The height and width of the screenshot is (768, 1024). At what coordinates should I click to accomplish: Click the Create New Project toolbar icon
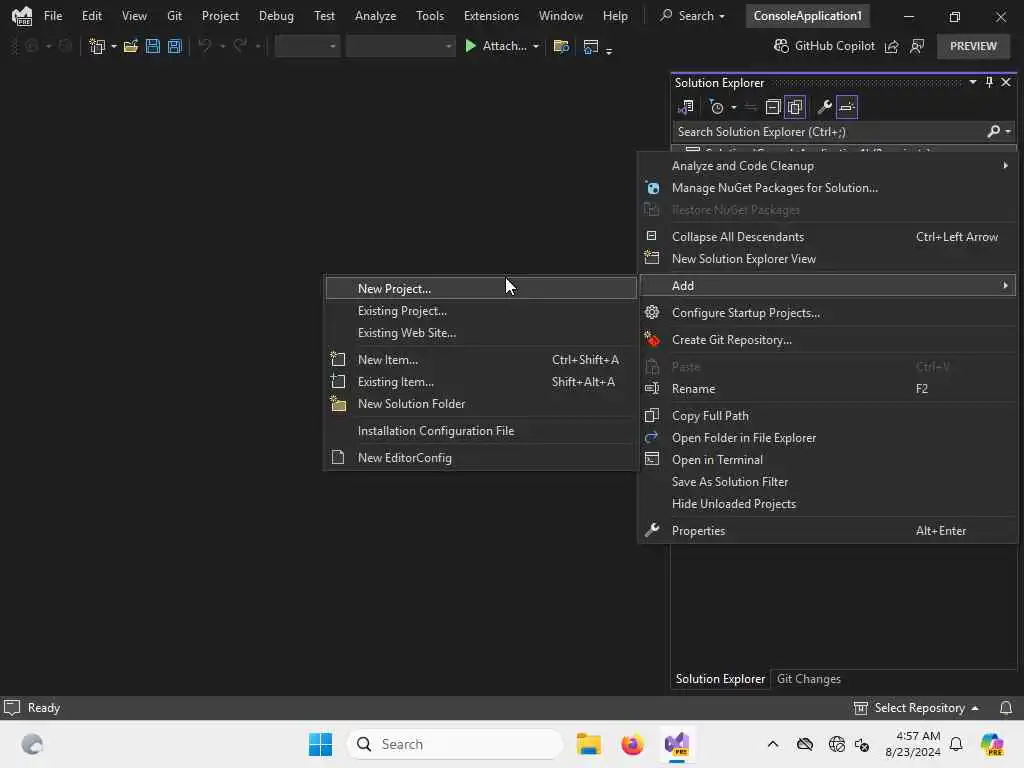point(97,46)
